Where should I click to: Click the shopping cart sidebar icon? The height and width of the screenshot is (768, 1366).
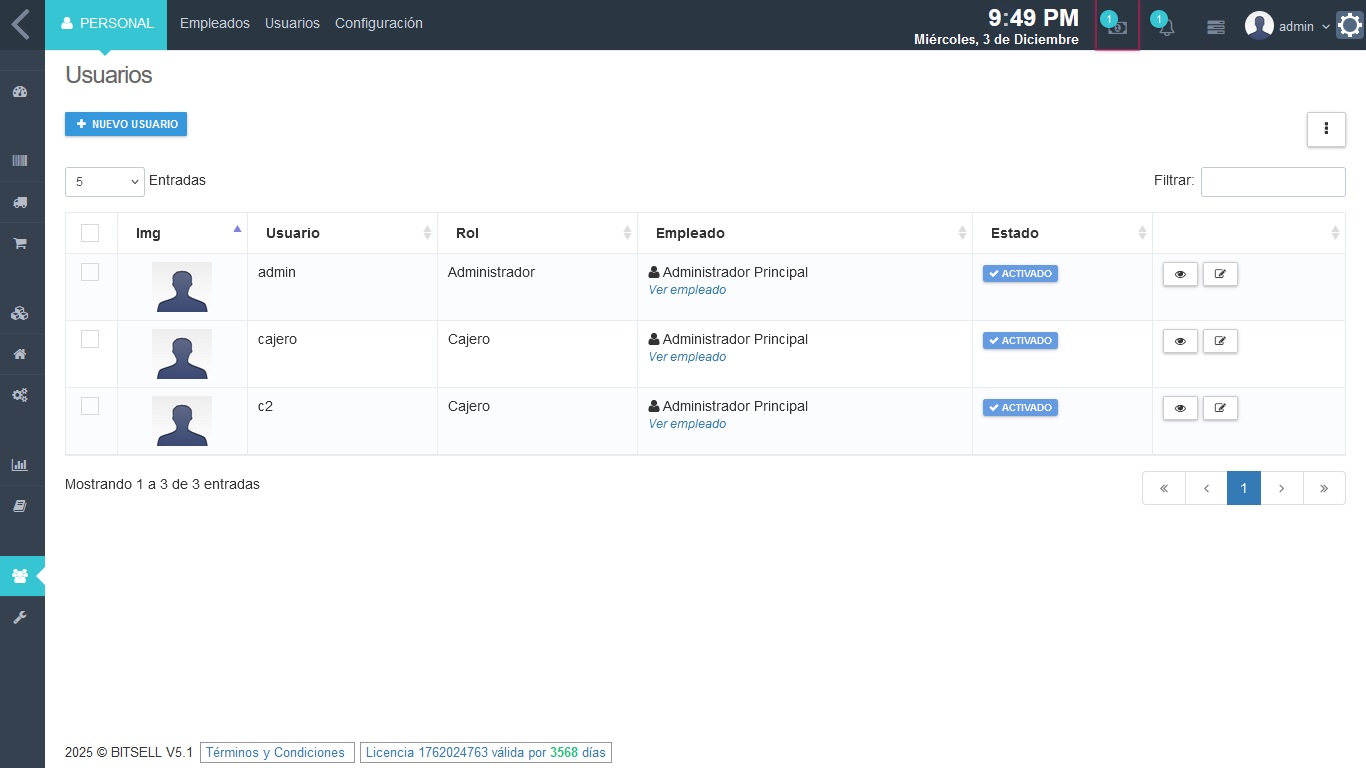point(19,243)
